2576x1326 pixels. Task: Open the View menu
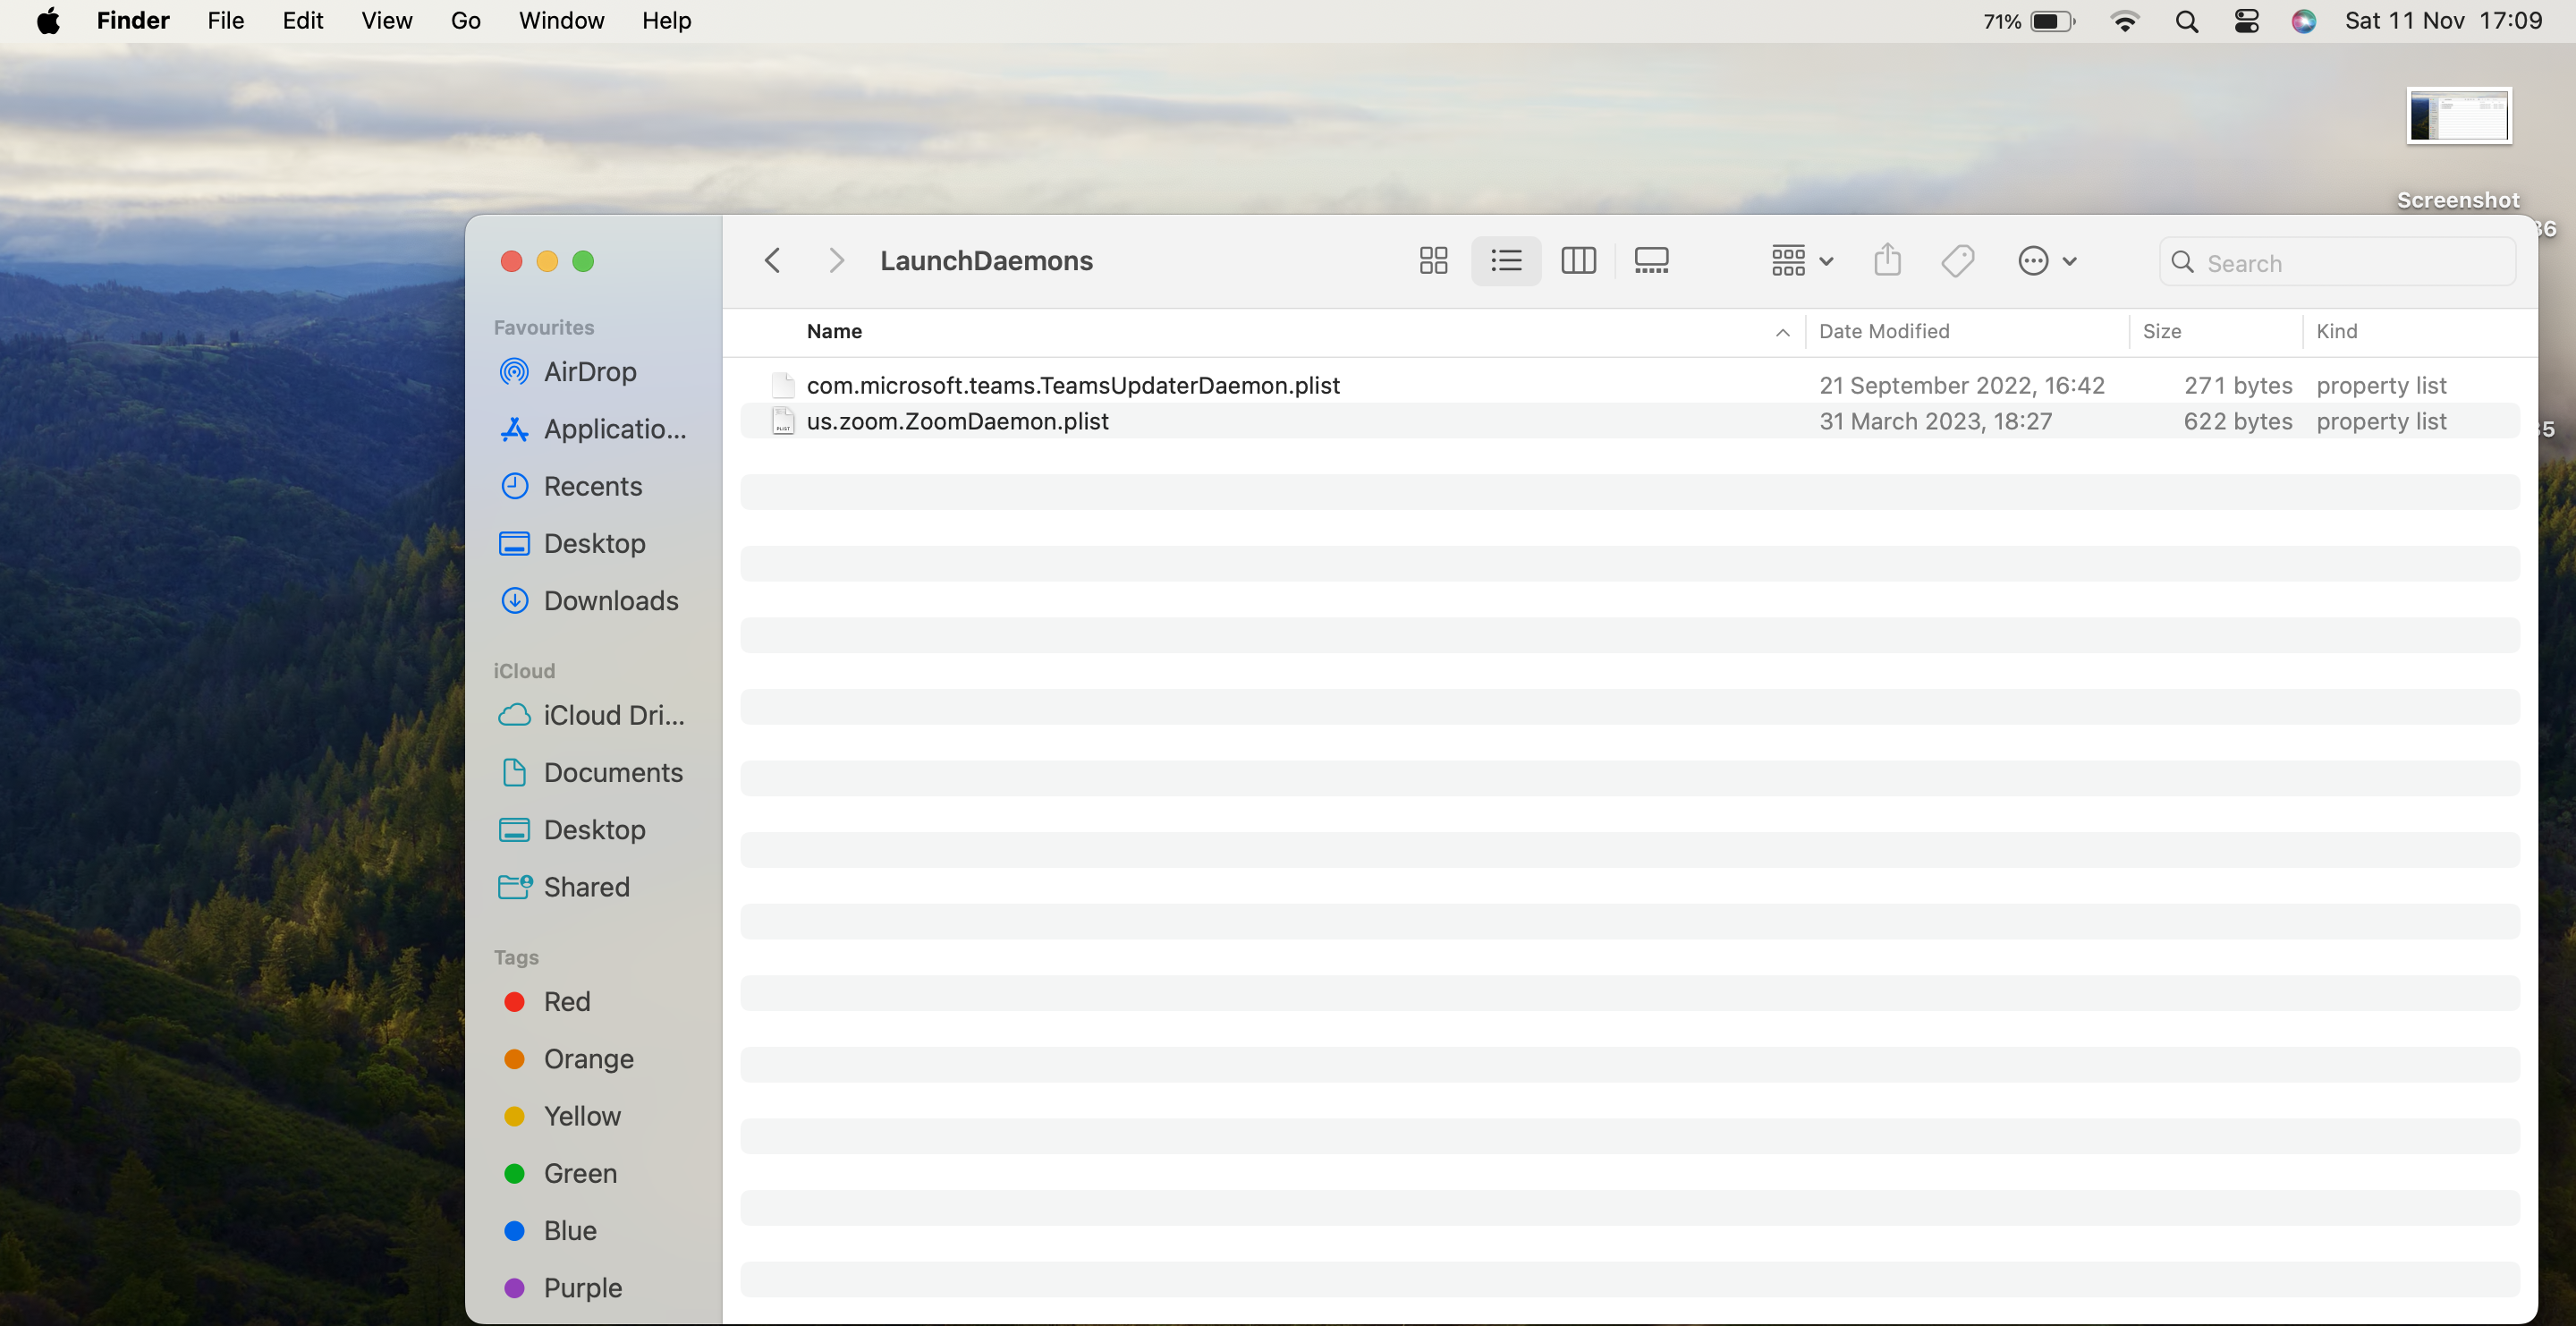click(386, 21)
